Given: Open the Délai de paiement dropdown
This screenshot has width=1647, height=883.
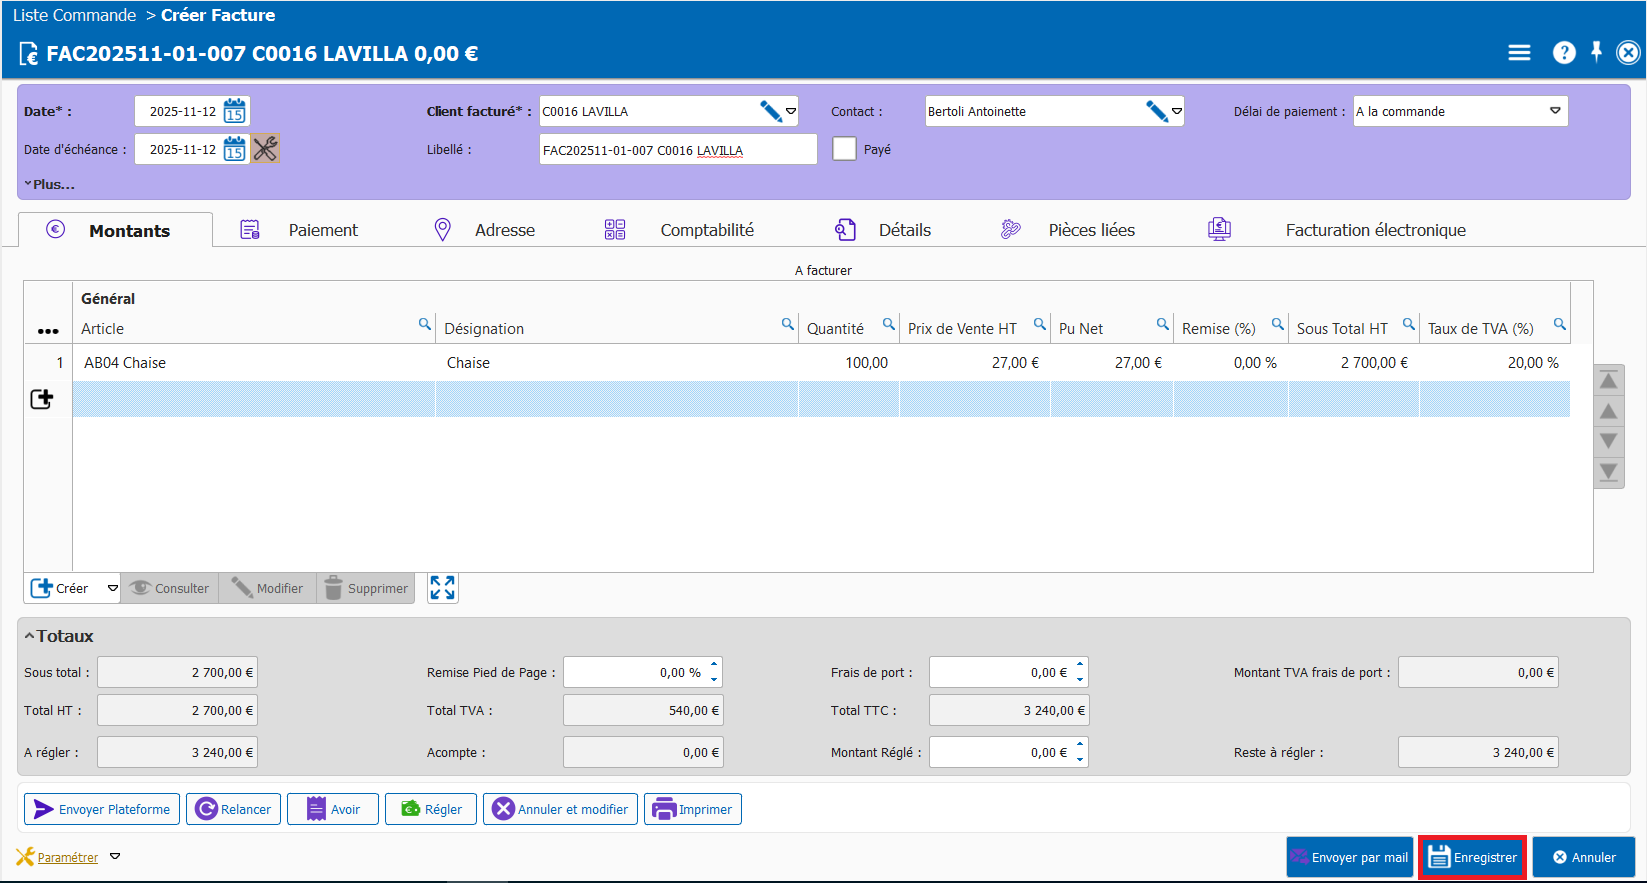Looking at the screenshot, I should [1555, 111].
